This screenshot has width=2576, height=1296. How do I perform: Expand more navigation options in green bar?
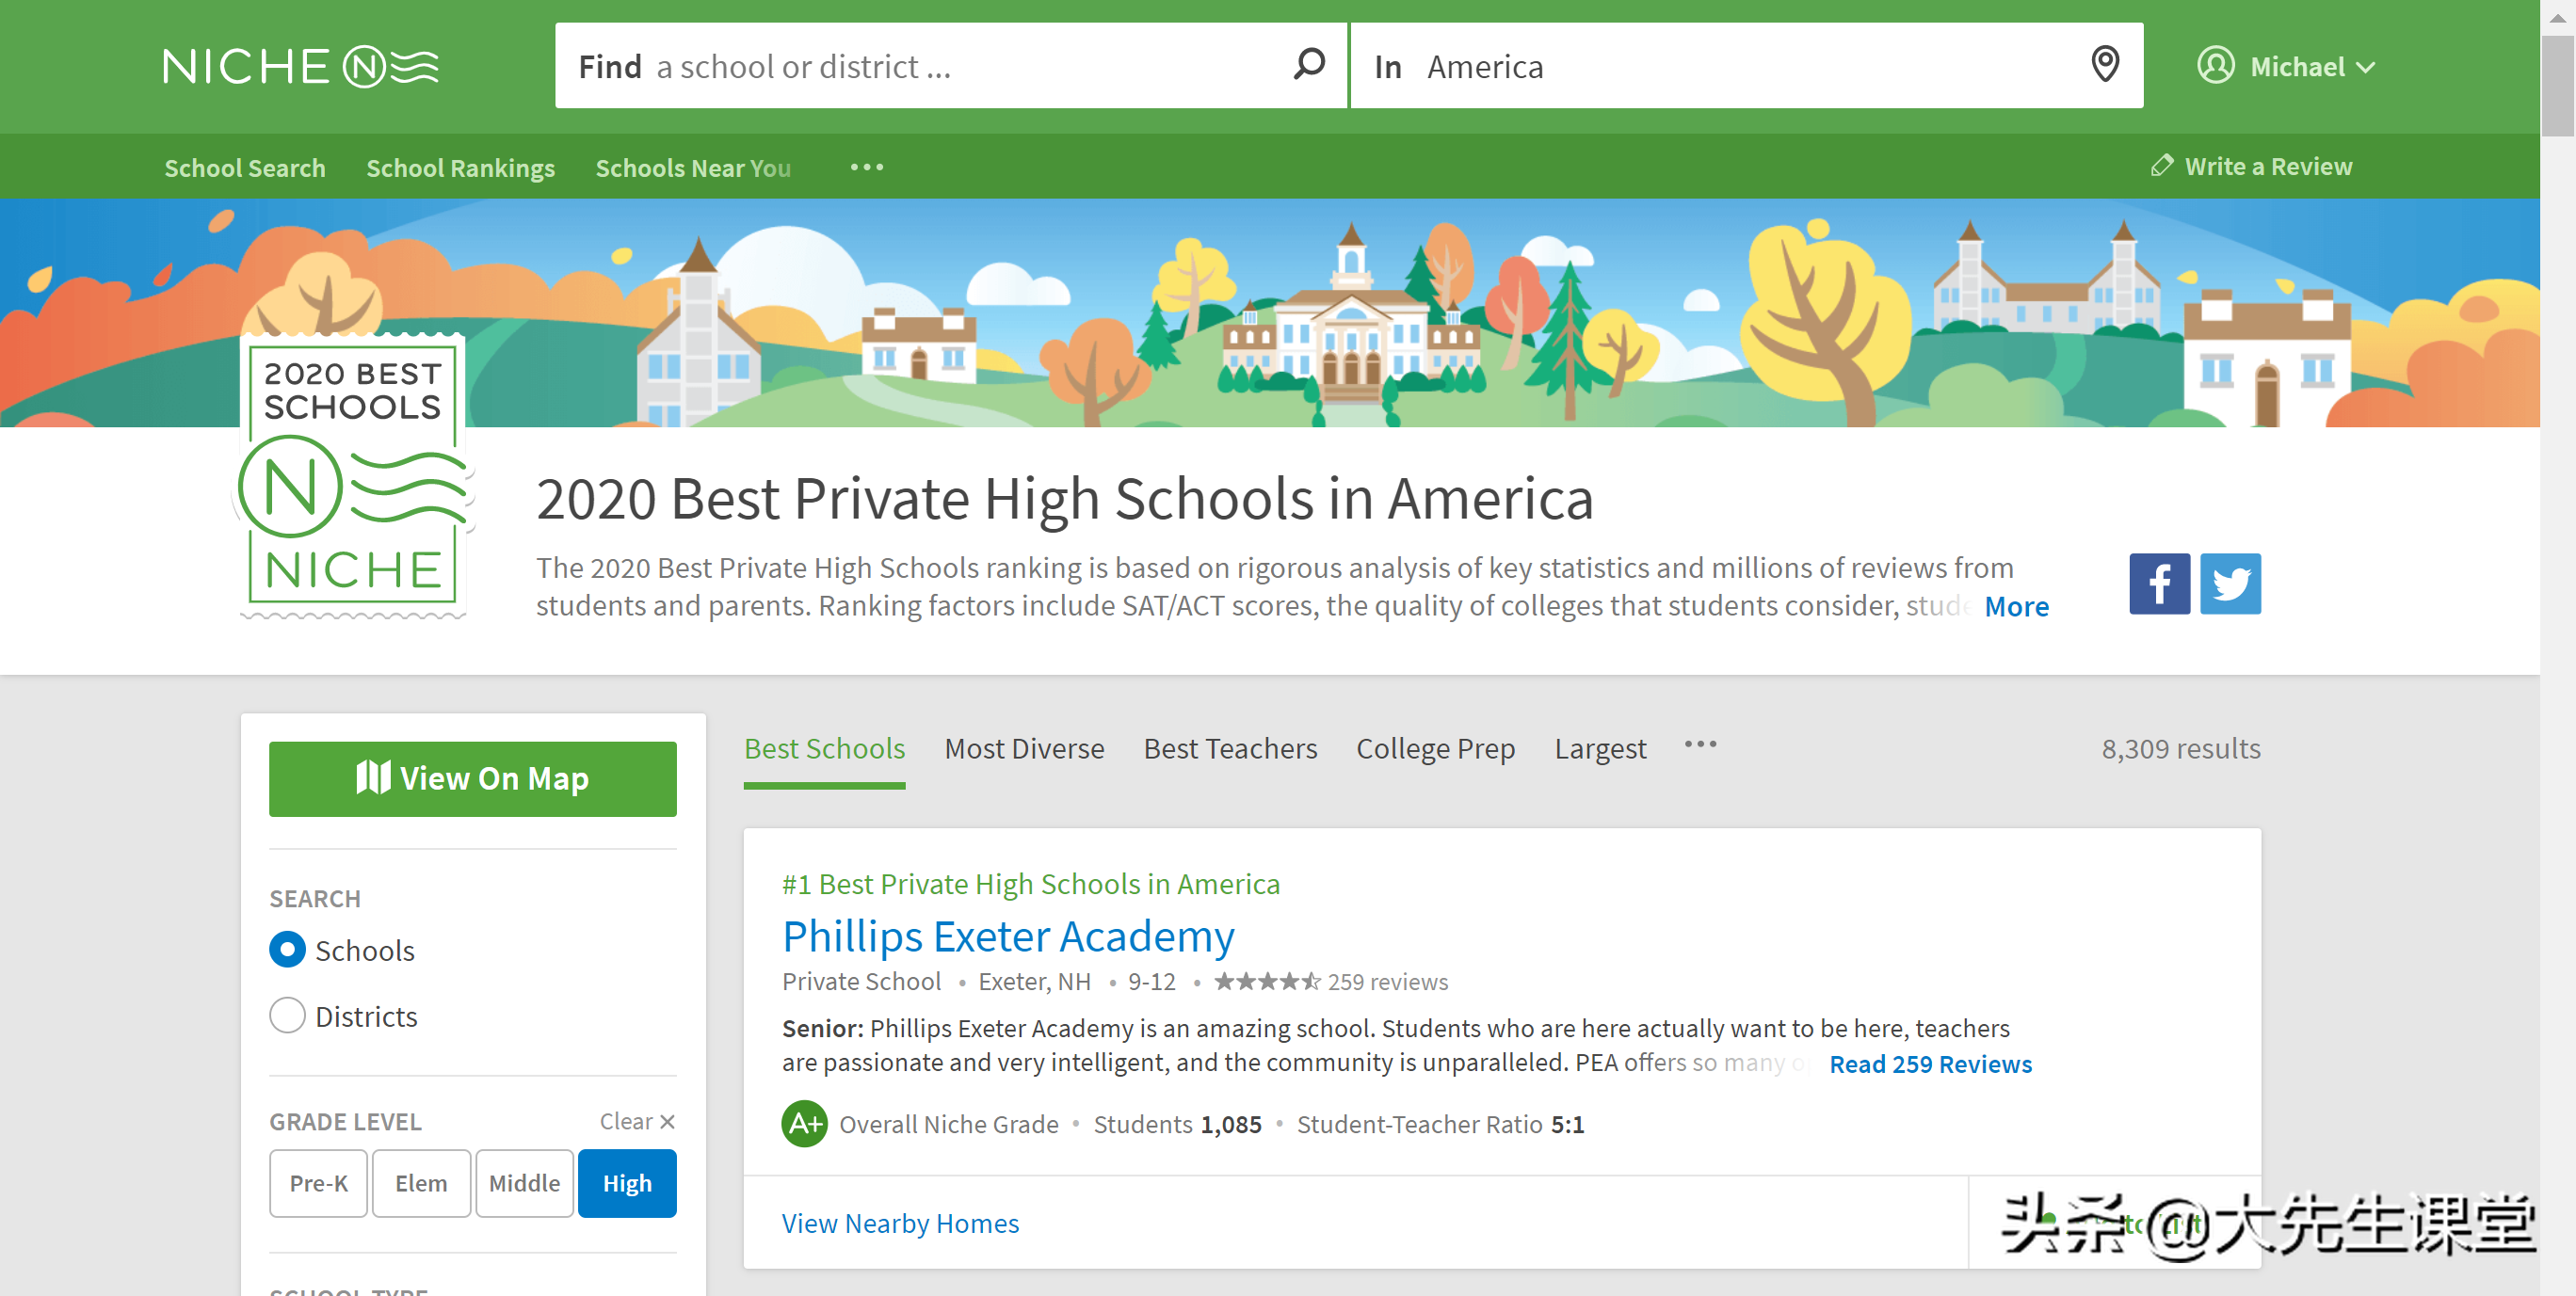click(x=866, y=167)
